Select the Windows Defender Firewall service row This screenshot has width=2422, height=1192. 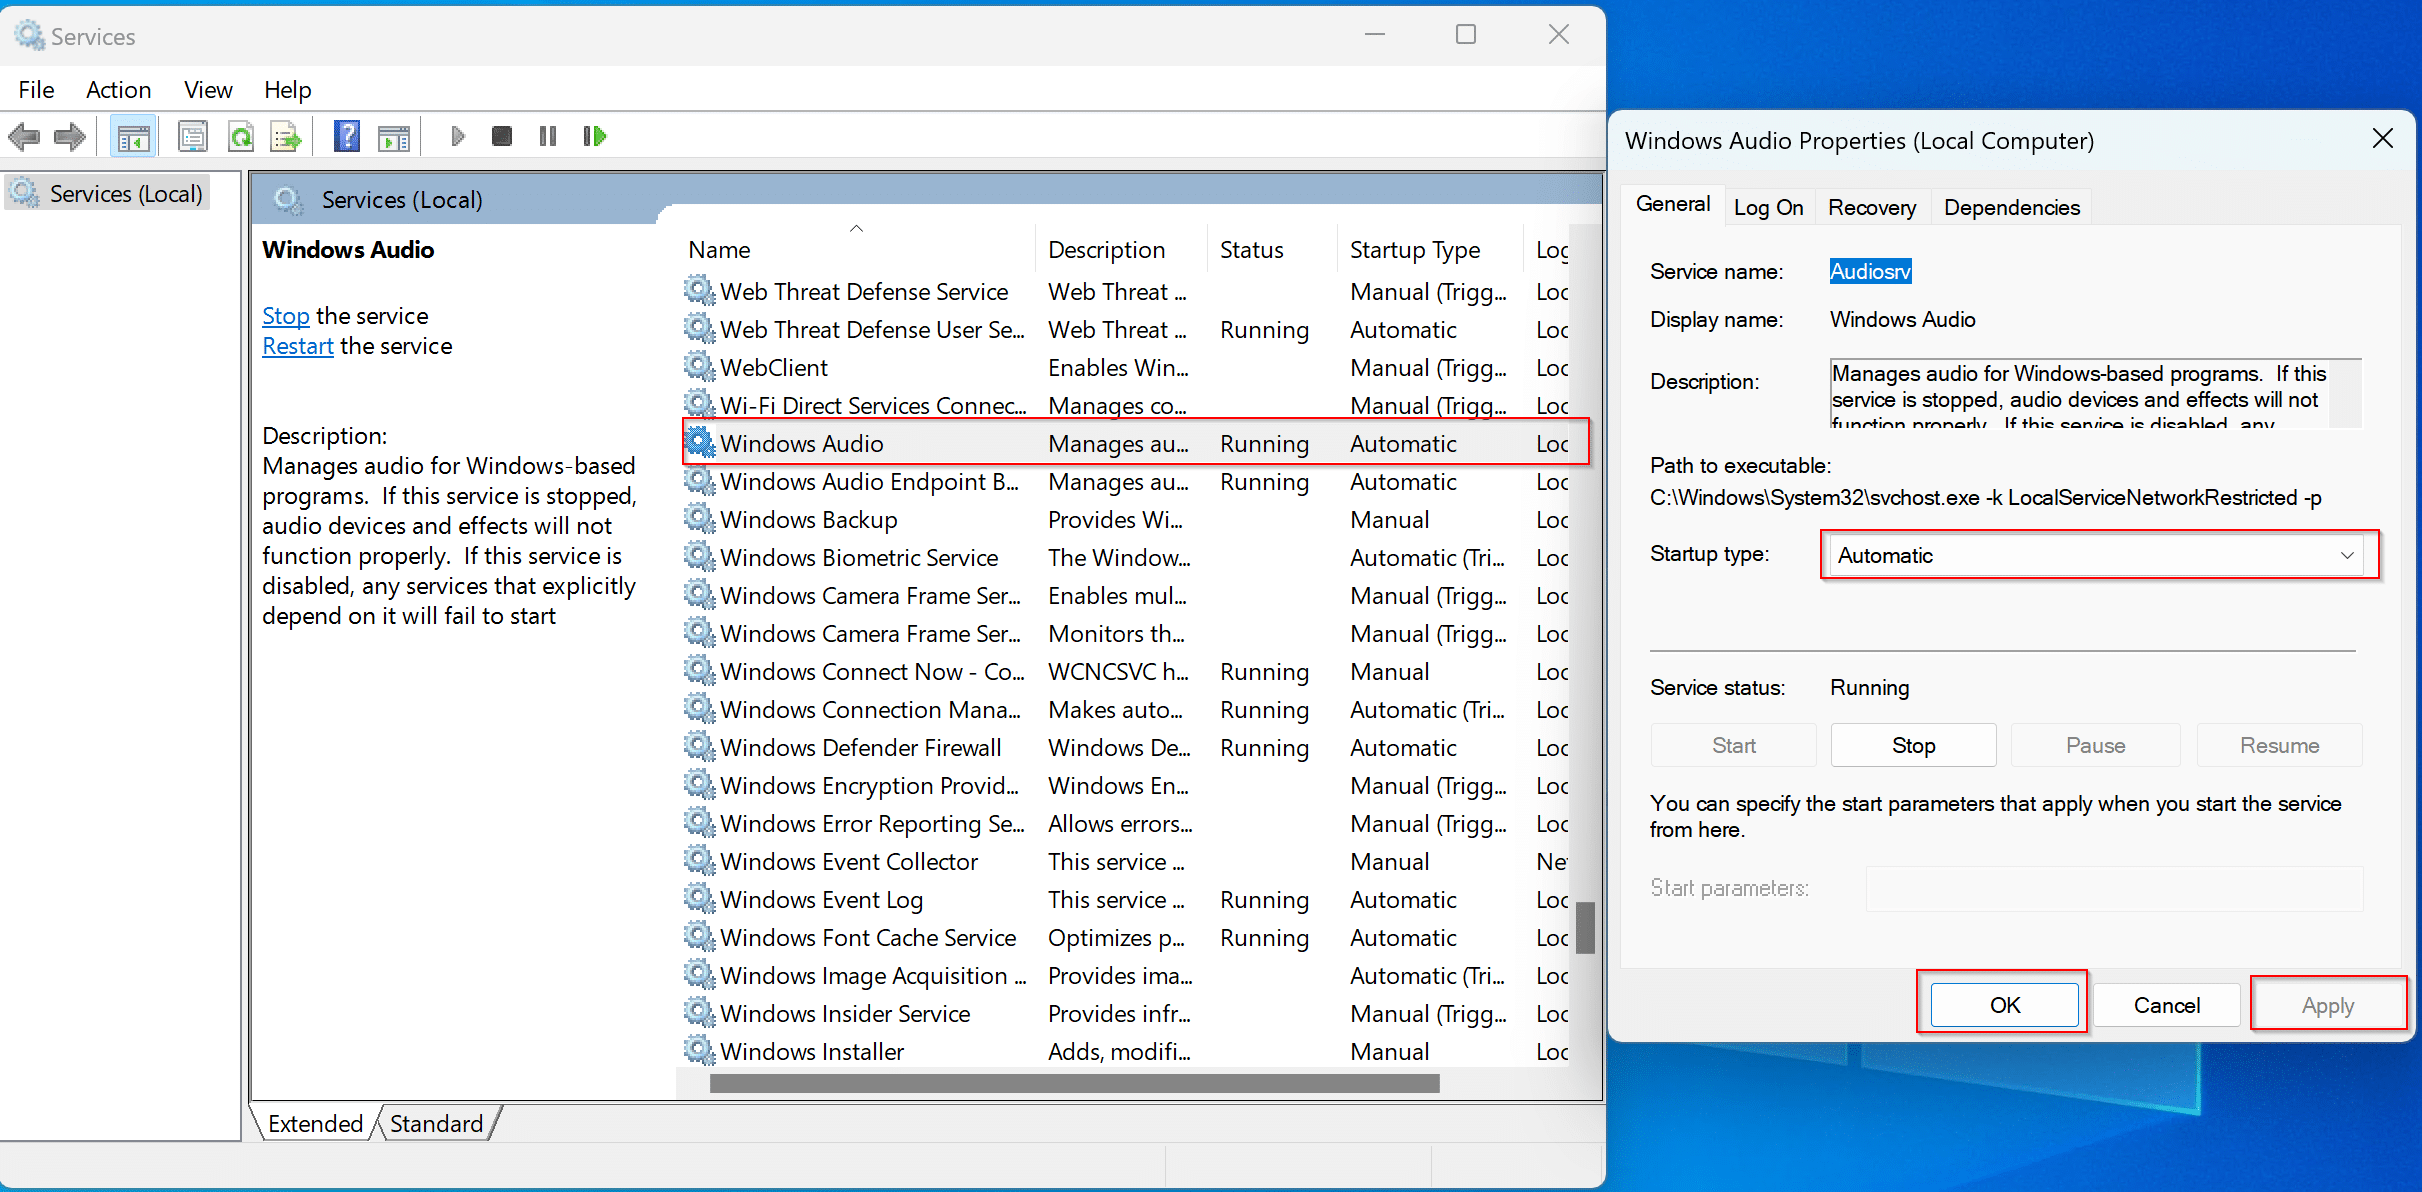click(x=860, y=748)
